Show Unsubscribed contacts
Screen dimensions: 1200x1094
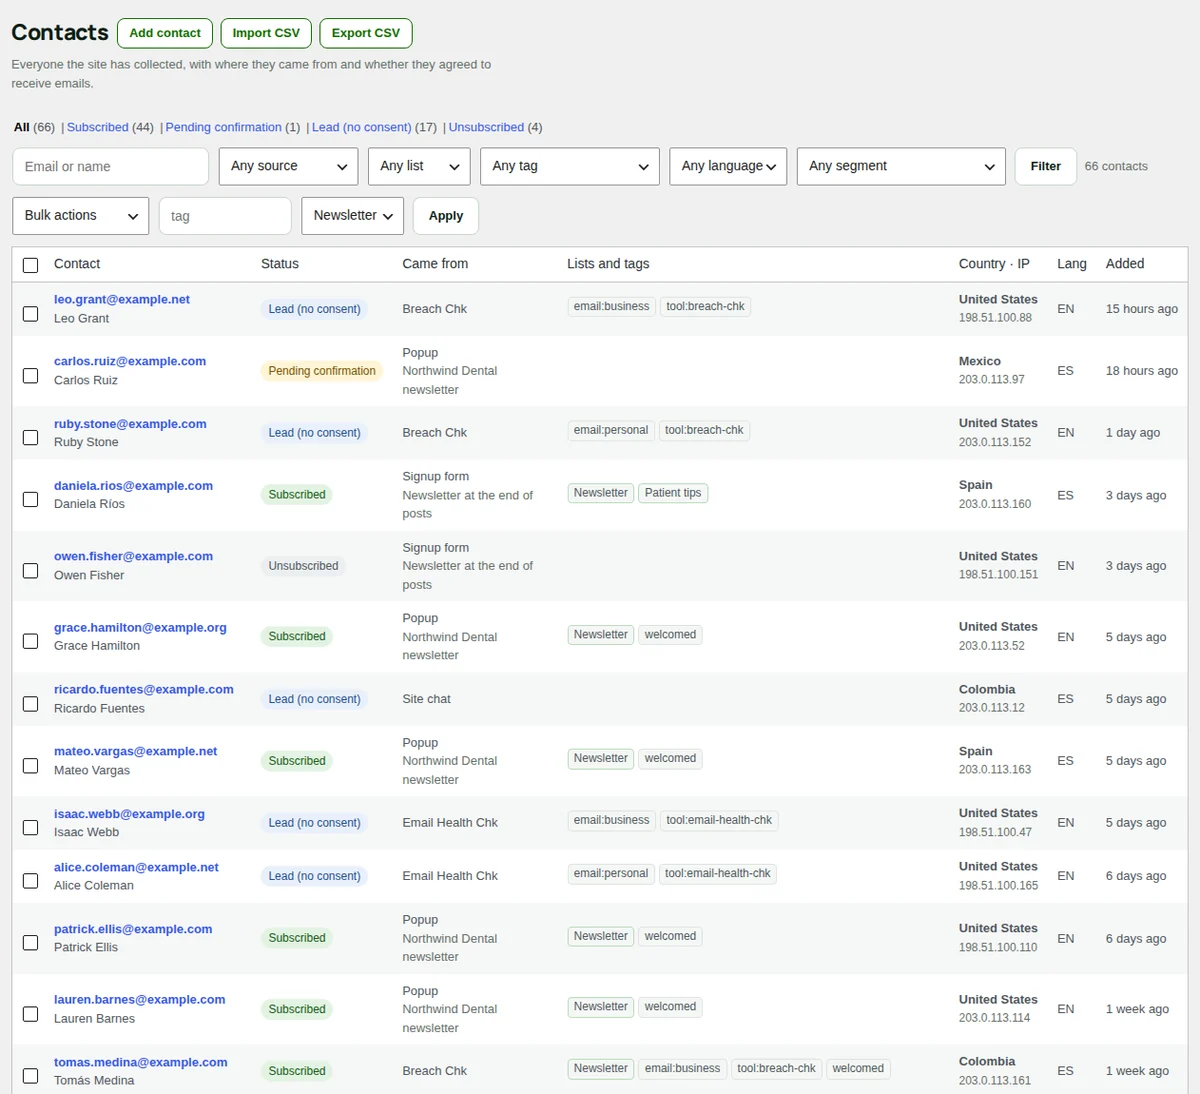[486, 127]
